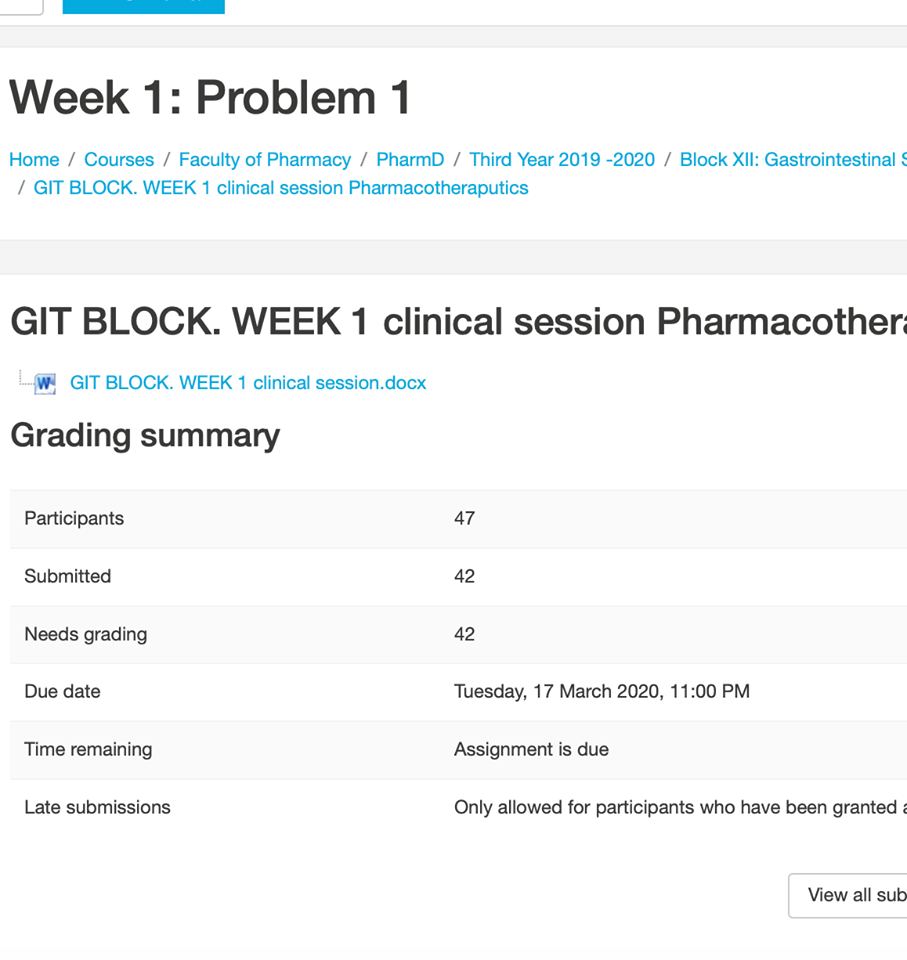The height and width of the screenshot is (960, 907).
Task: Click the Week 1: Problem 1 heading
Action: pos(211,98)
